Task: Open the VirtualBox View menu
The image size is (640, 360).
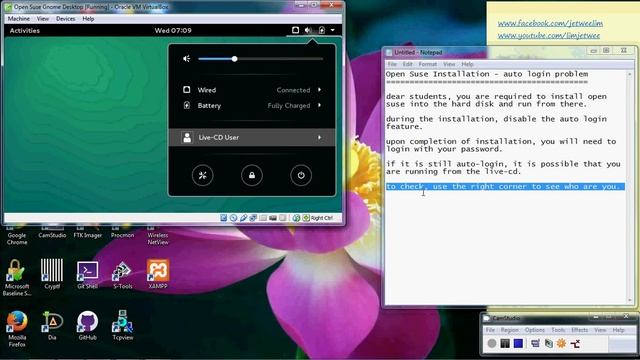Action: click(42, 19)
